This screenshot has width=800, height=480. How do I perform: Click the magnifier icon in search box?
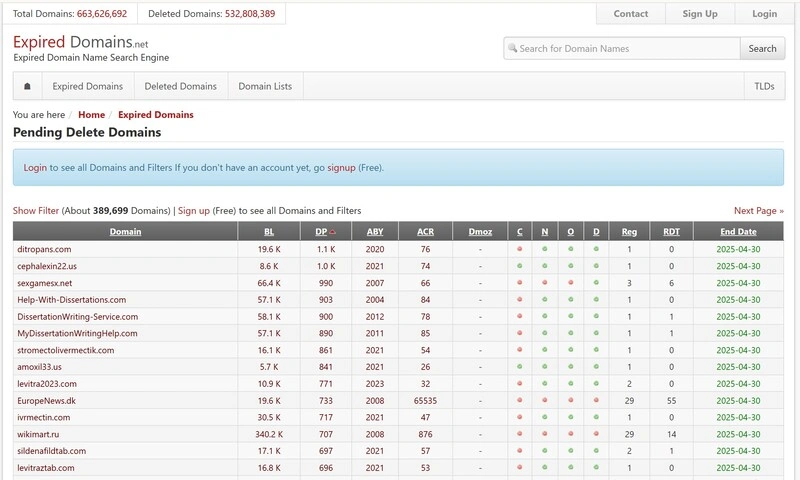click(x=512, y=48)
